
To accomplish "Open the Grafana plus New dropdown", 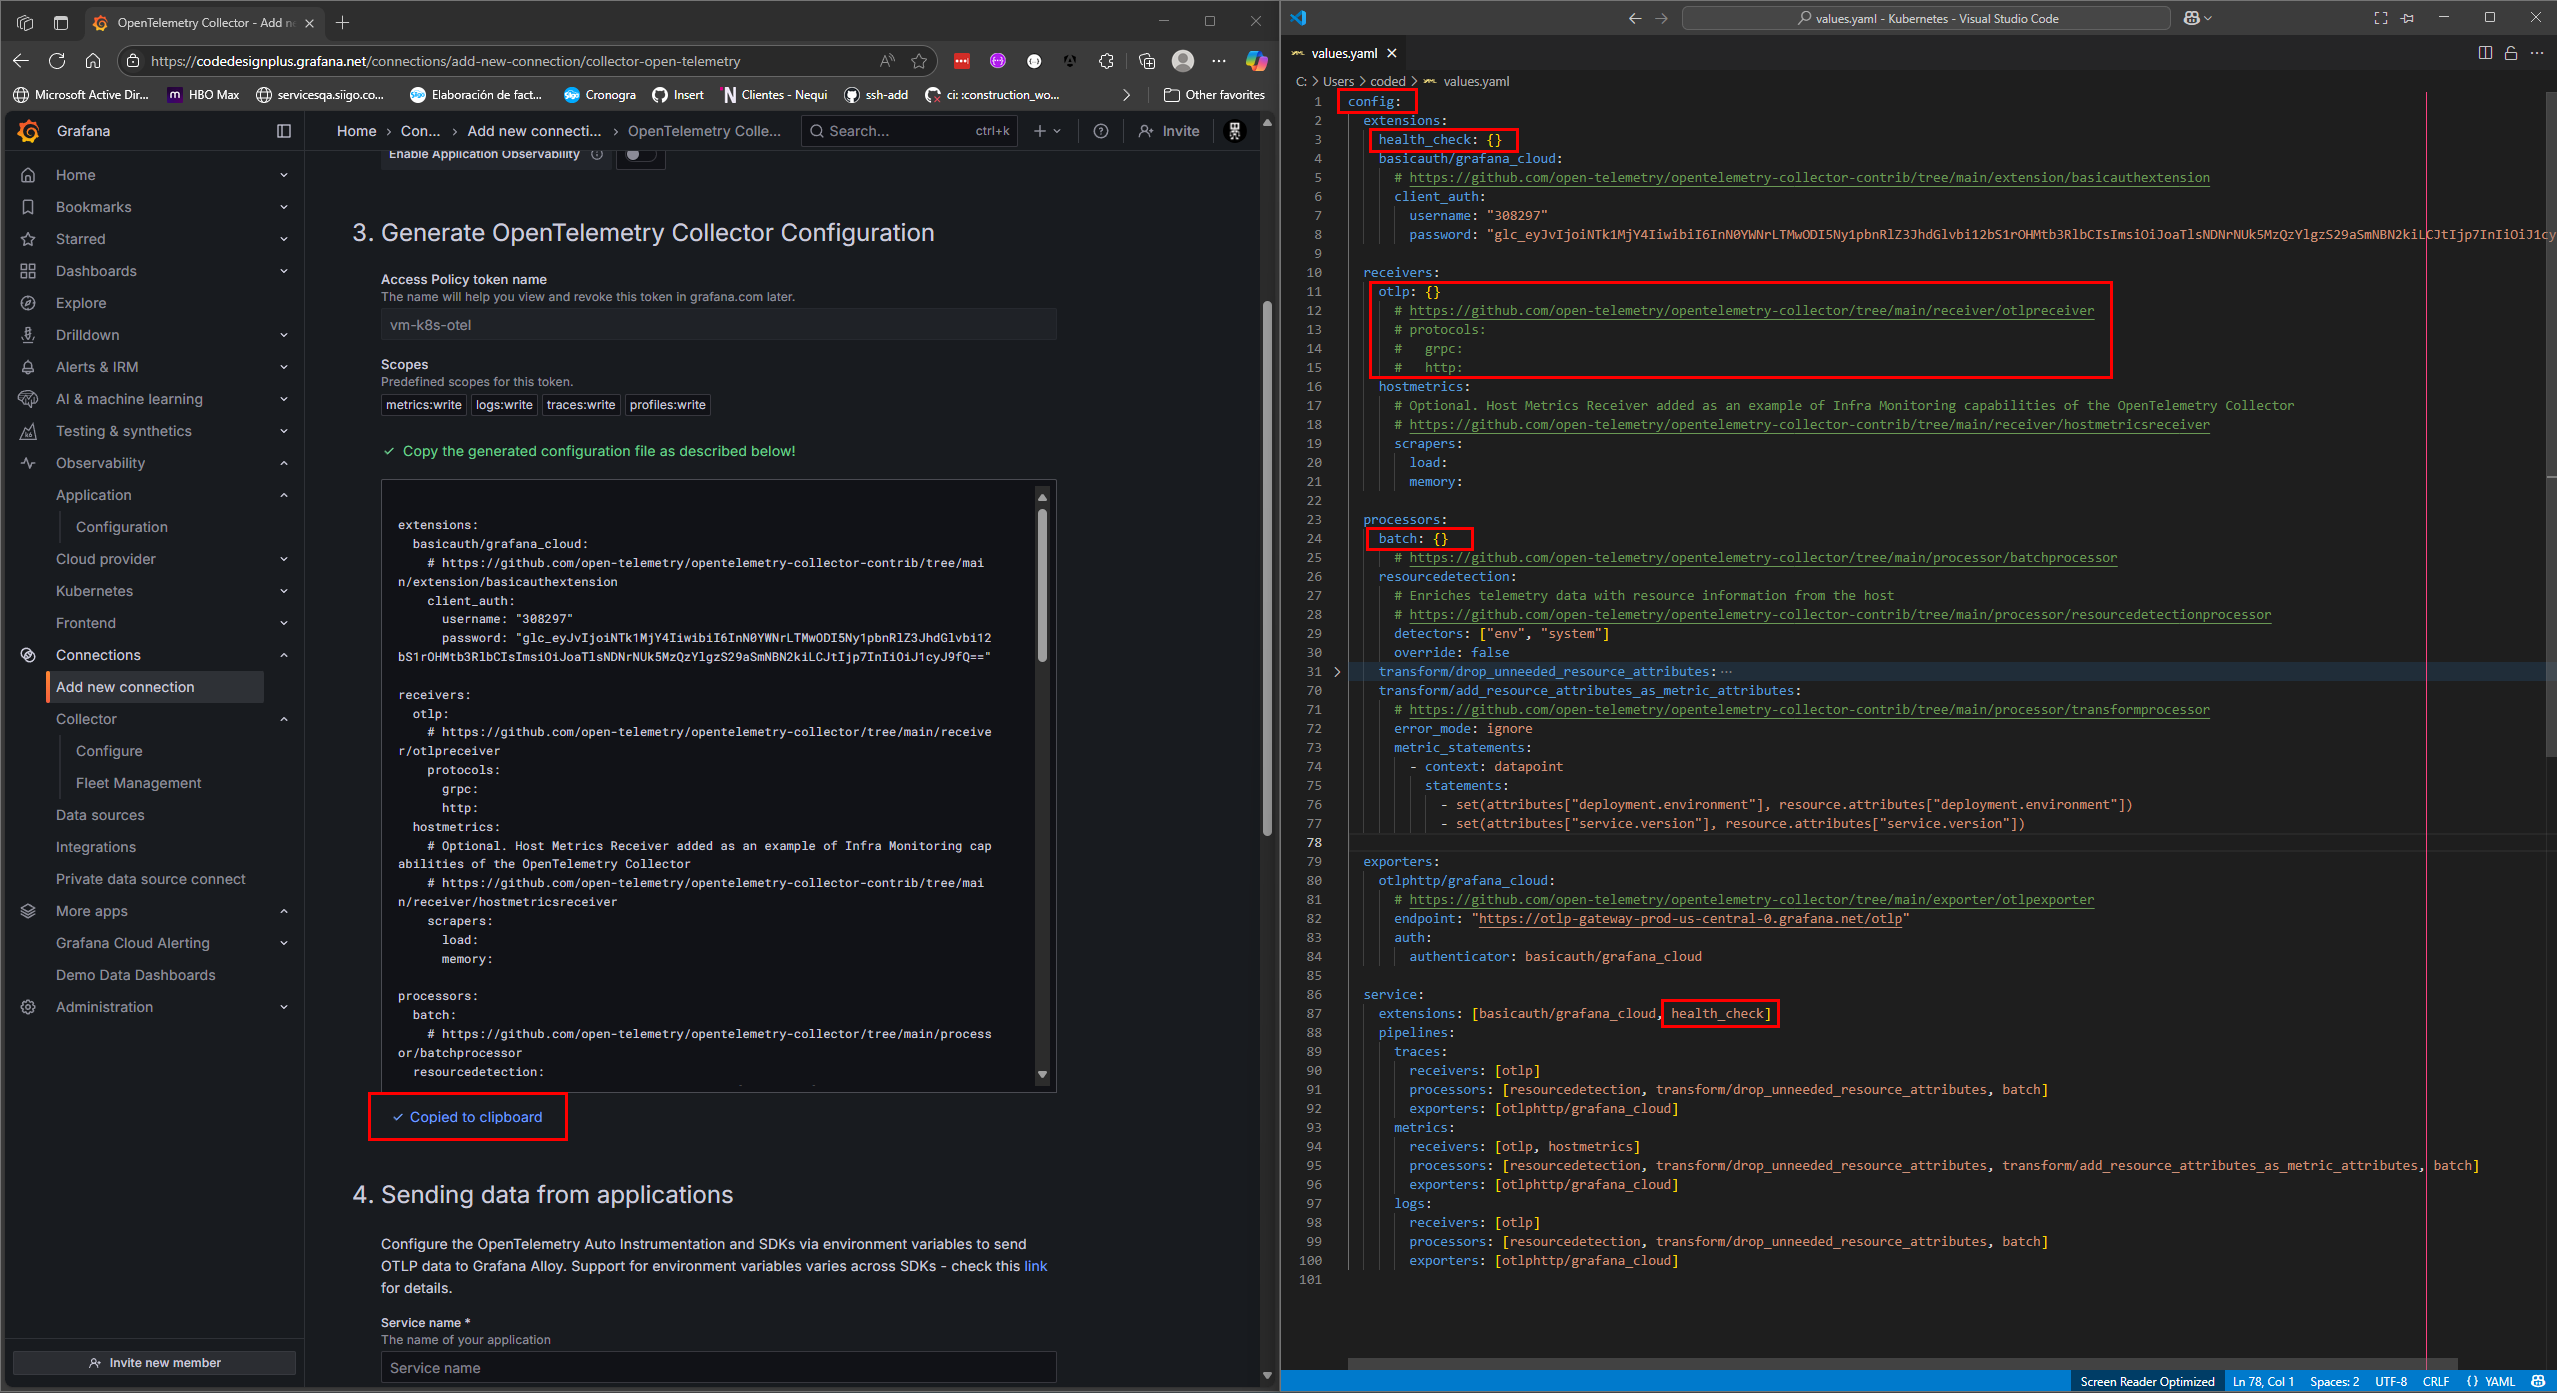I will [1047, 131].
